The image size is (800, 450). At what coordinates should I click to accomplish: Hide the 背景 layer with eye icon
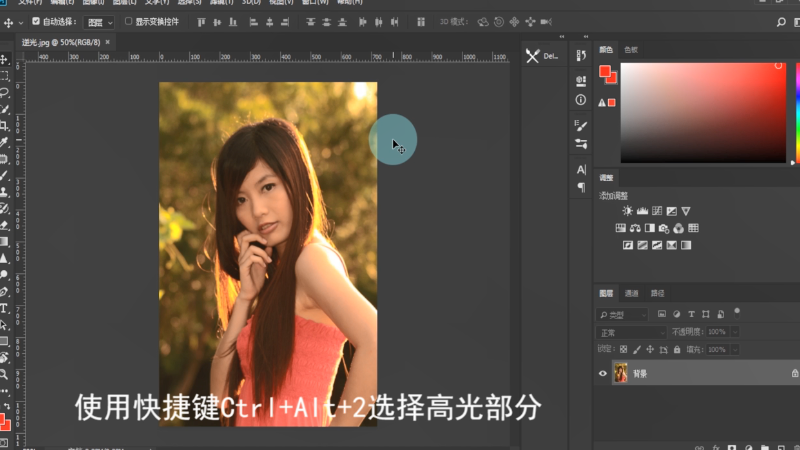(603, 373)
